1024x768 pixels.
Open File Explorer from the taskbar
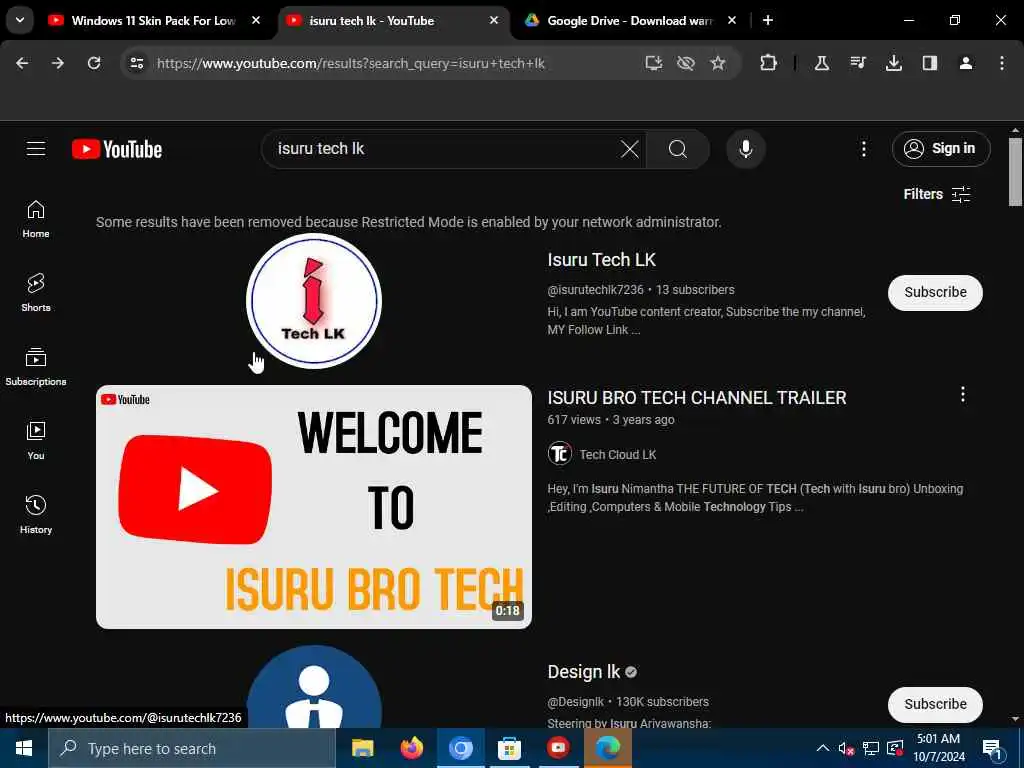click(x=362, y=748)
